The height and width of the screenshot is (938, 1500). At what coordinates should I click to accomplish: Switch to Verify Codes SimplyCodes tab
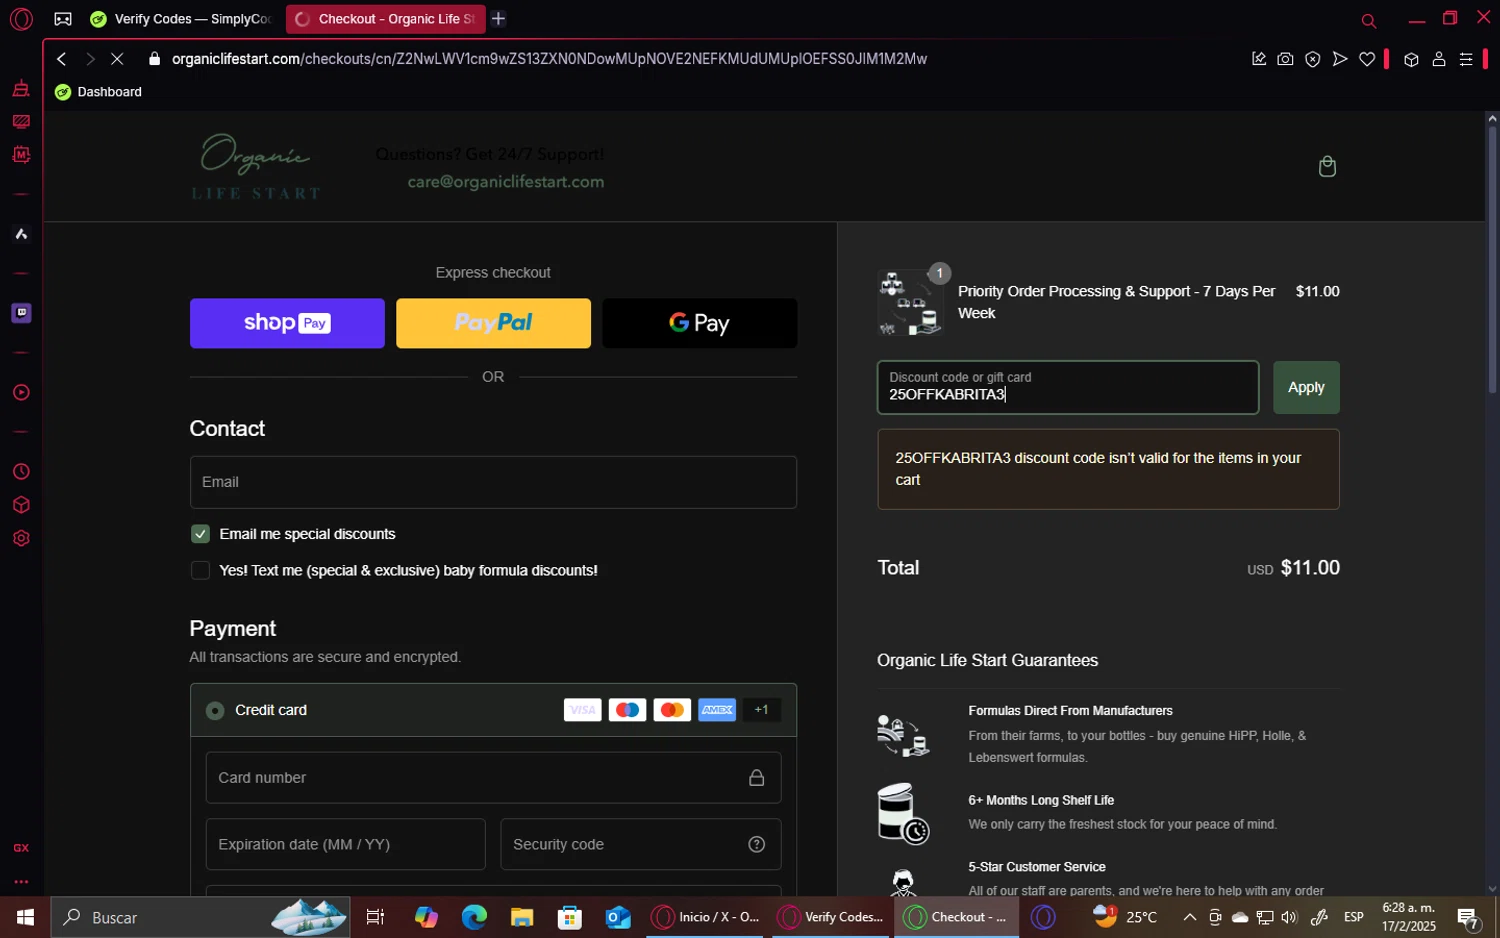181,19
